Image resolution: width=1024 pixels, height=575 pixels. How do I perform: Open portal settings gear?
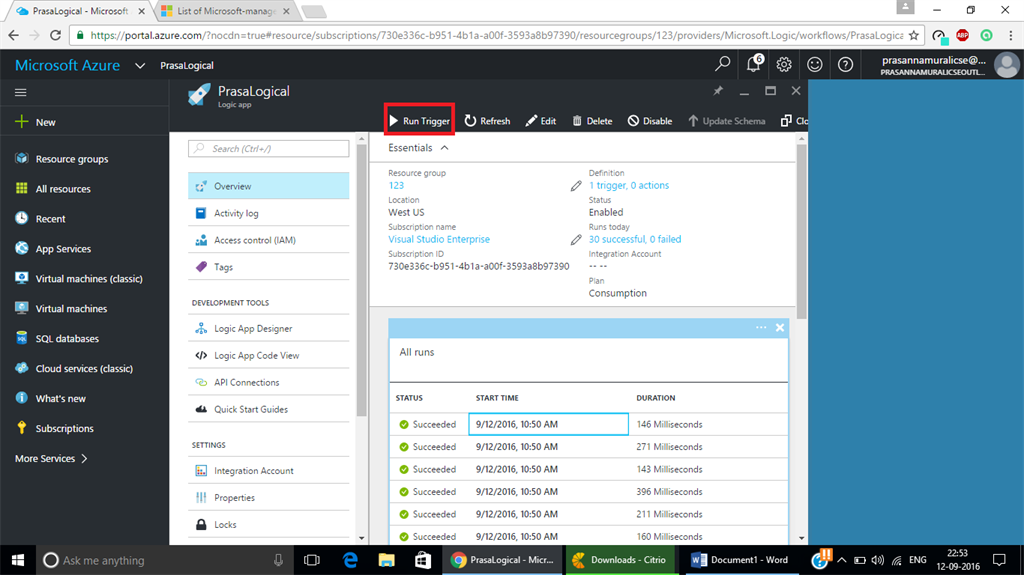tap(784, 64)
